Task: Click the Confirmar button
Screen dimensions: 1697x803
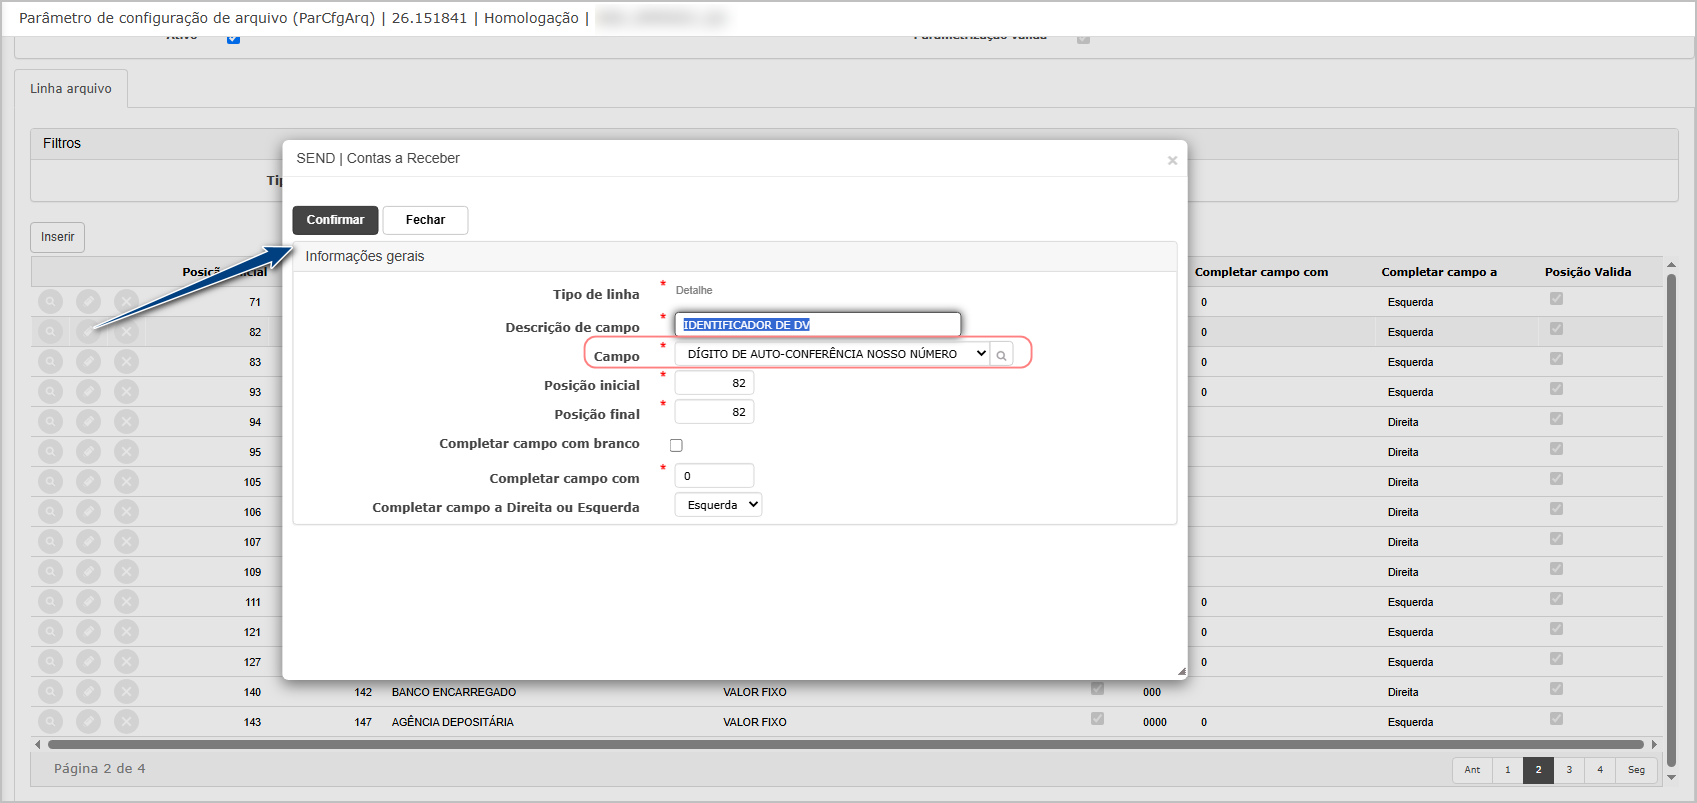Action: pyautogui.click(x=335, y=220)
